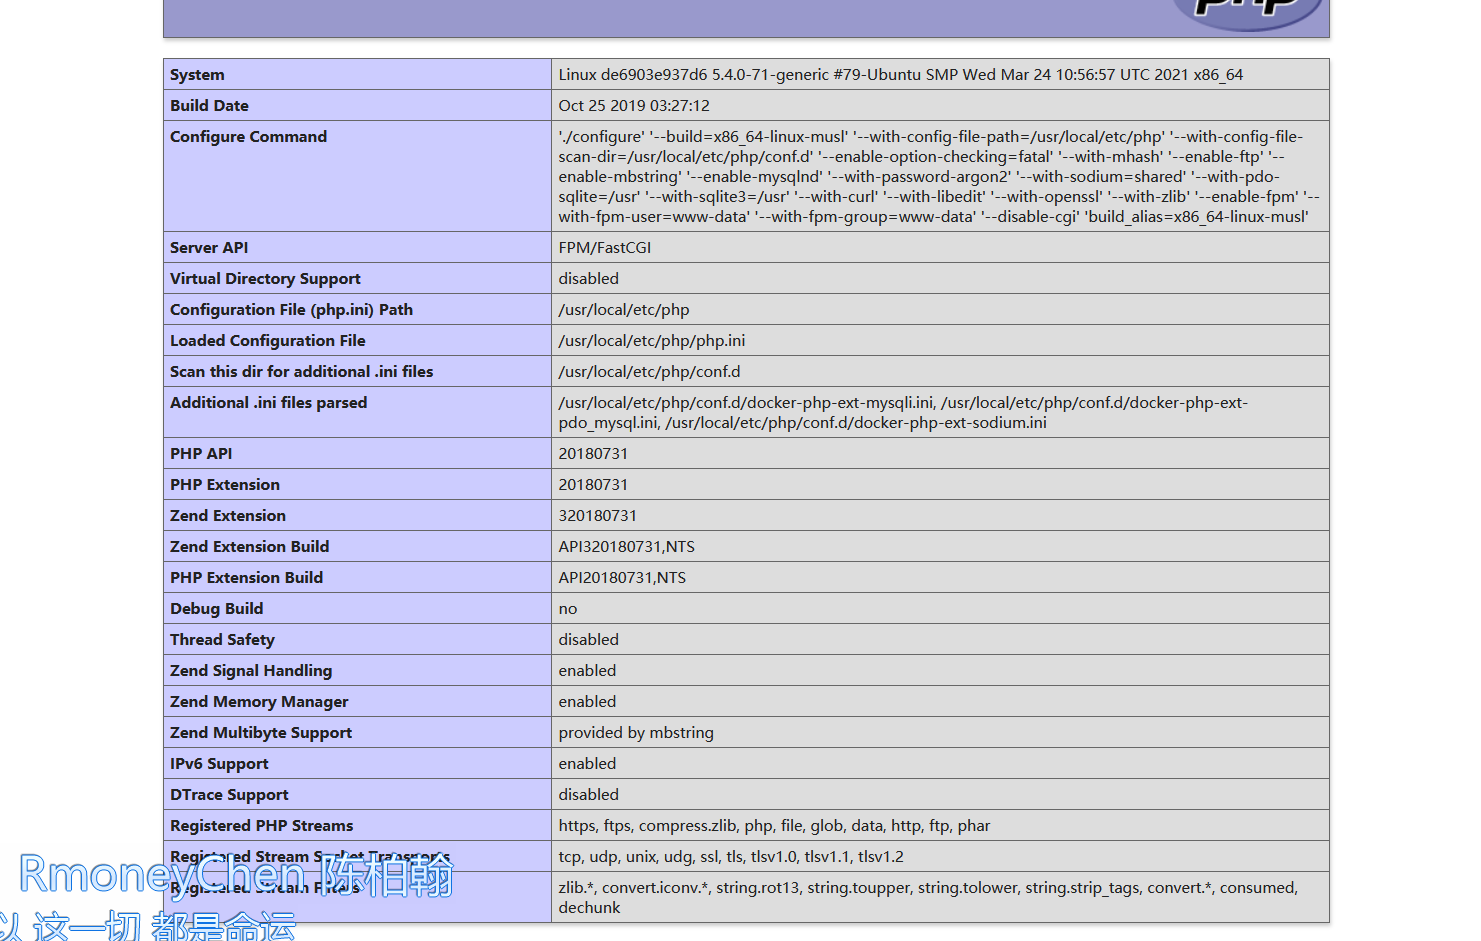Click the Linux system value text

point(900,75)
